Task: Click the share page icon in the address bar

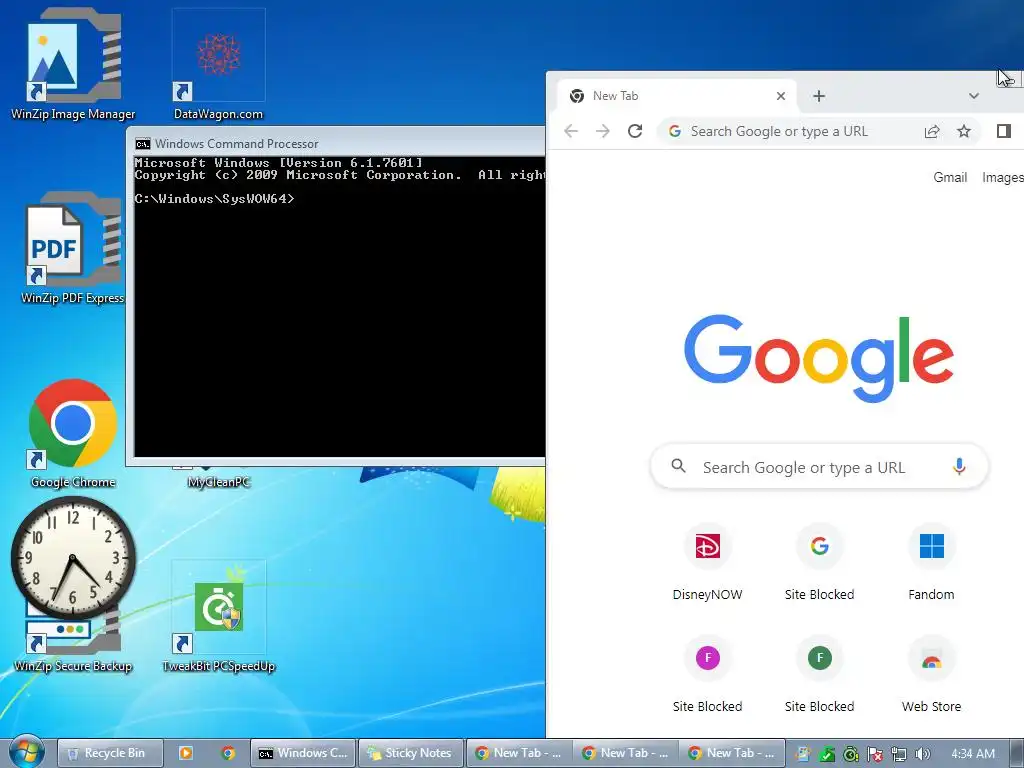Action: 932,131
